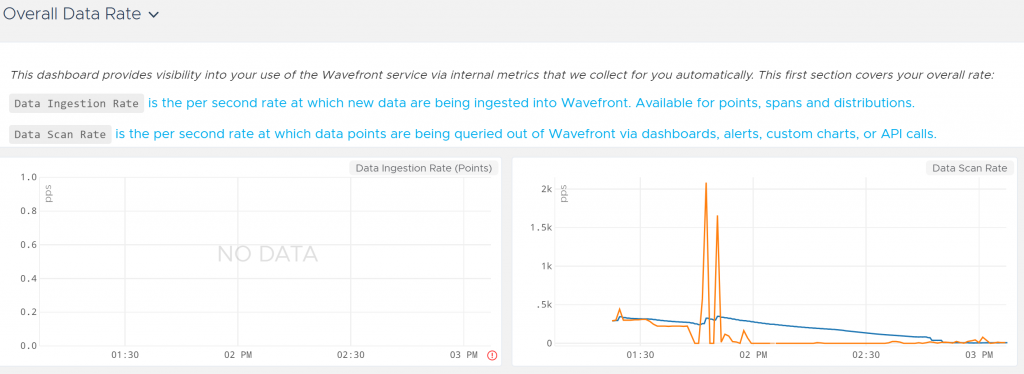Collapse the Overall Data Rate section chevron

pyautogui.click(x=153, y=15)
